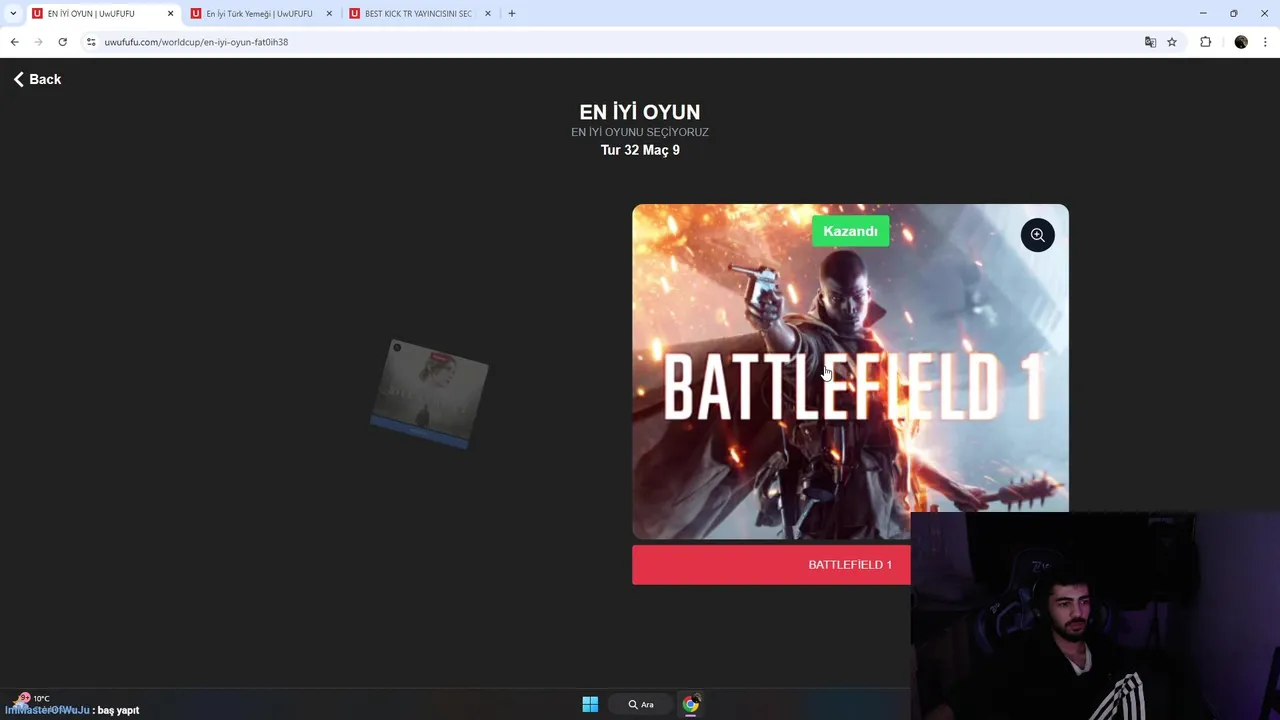Reload the page with the refresh icon
Screen dimensions: 1280x720
point(63,42)
